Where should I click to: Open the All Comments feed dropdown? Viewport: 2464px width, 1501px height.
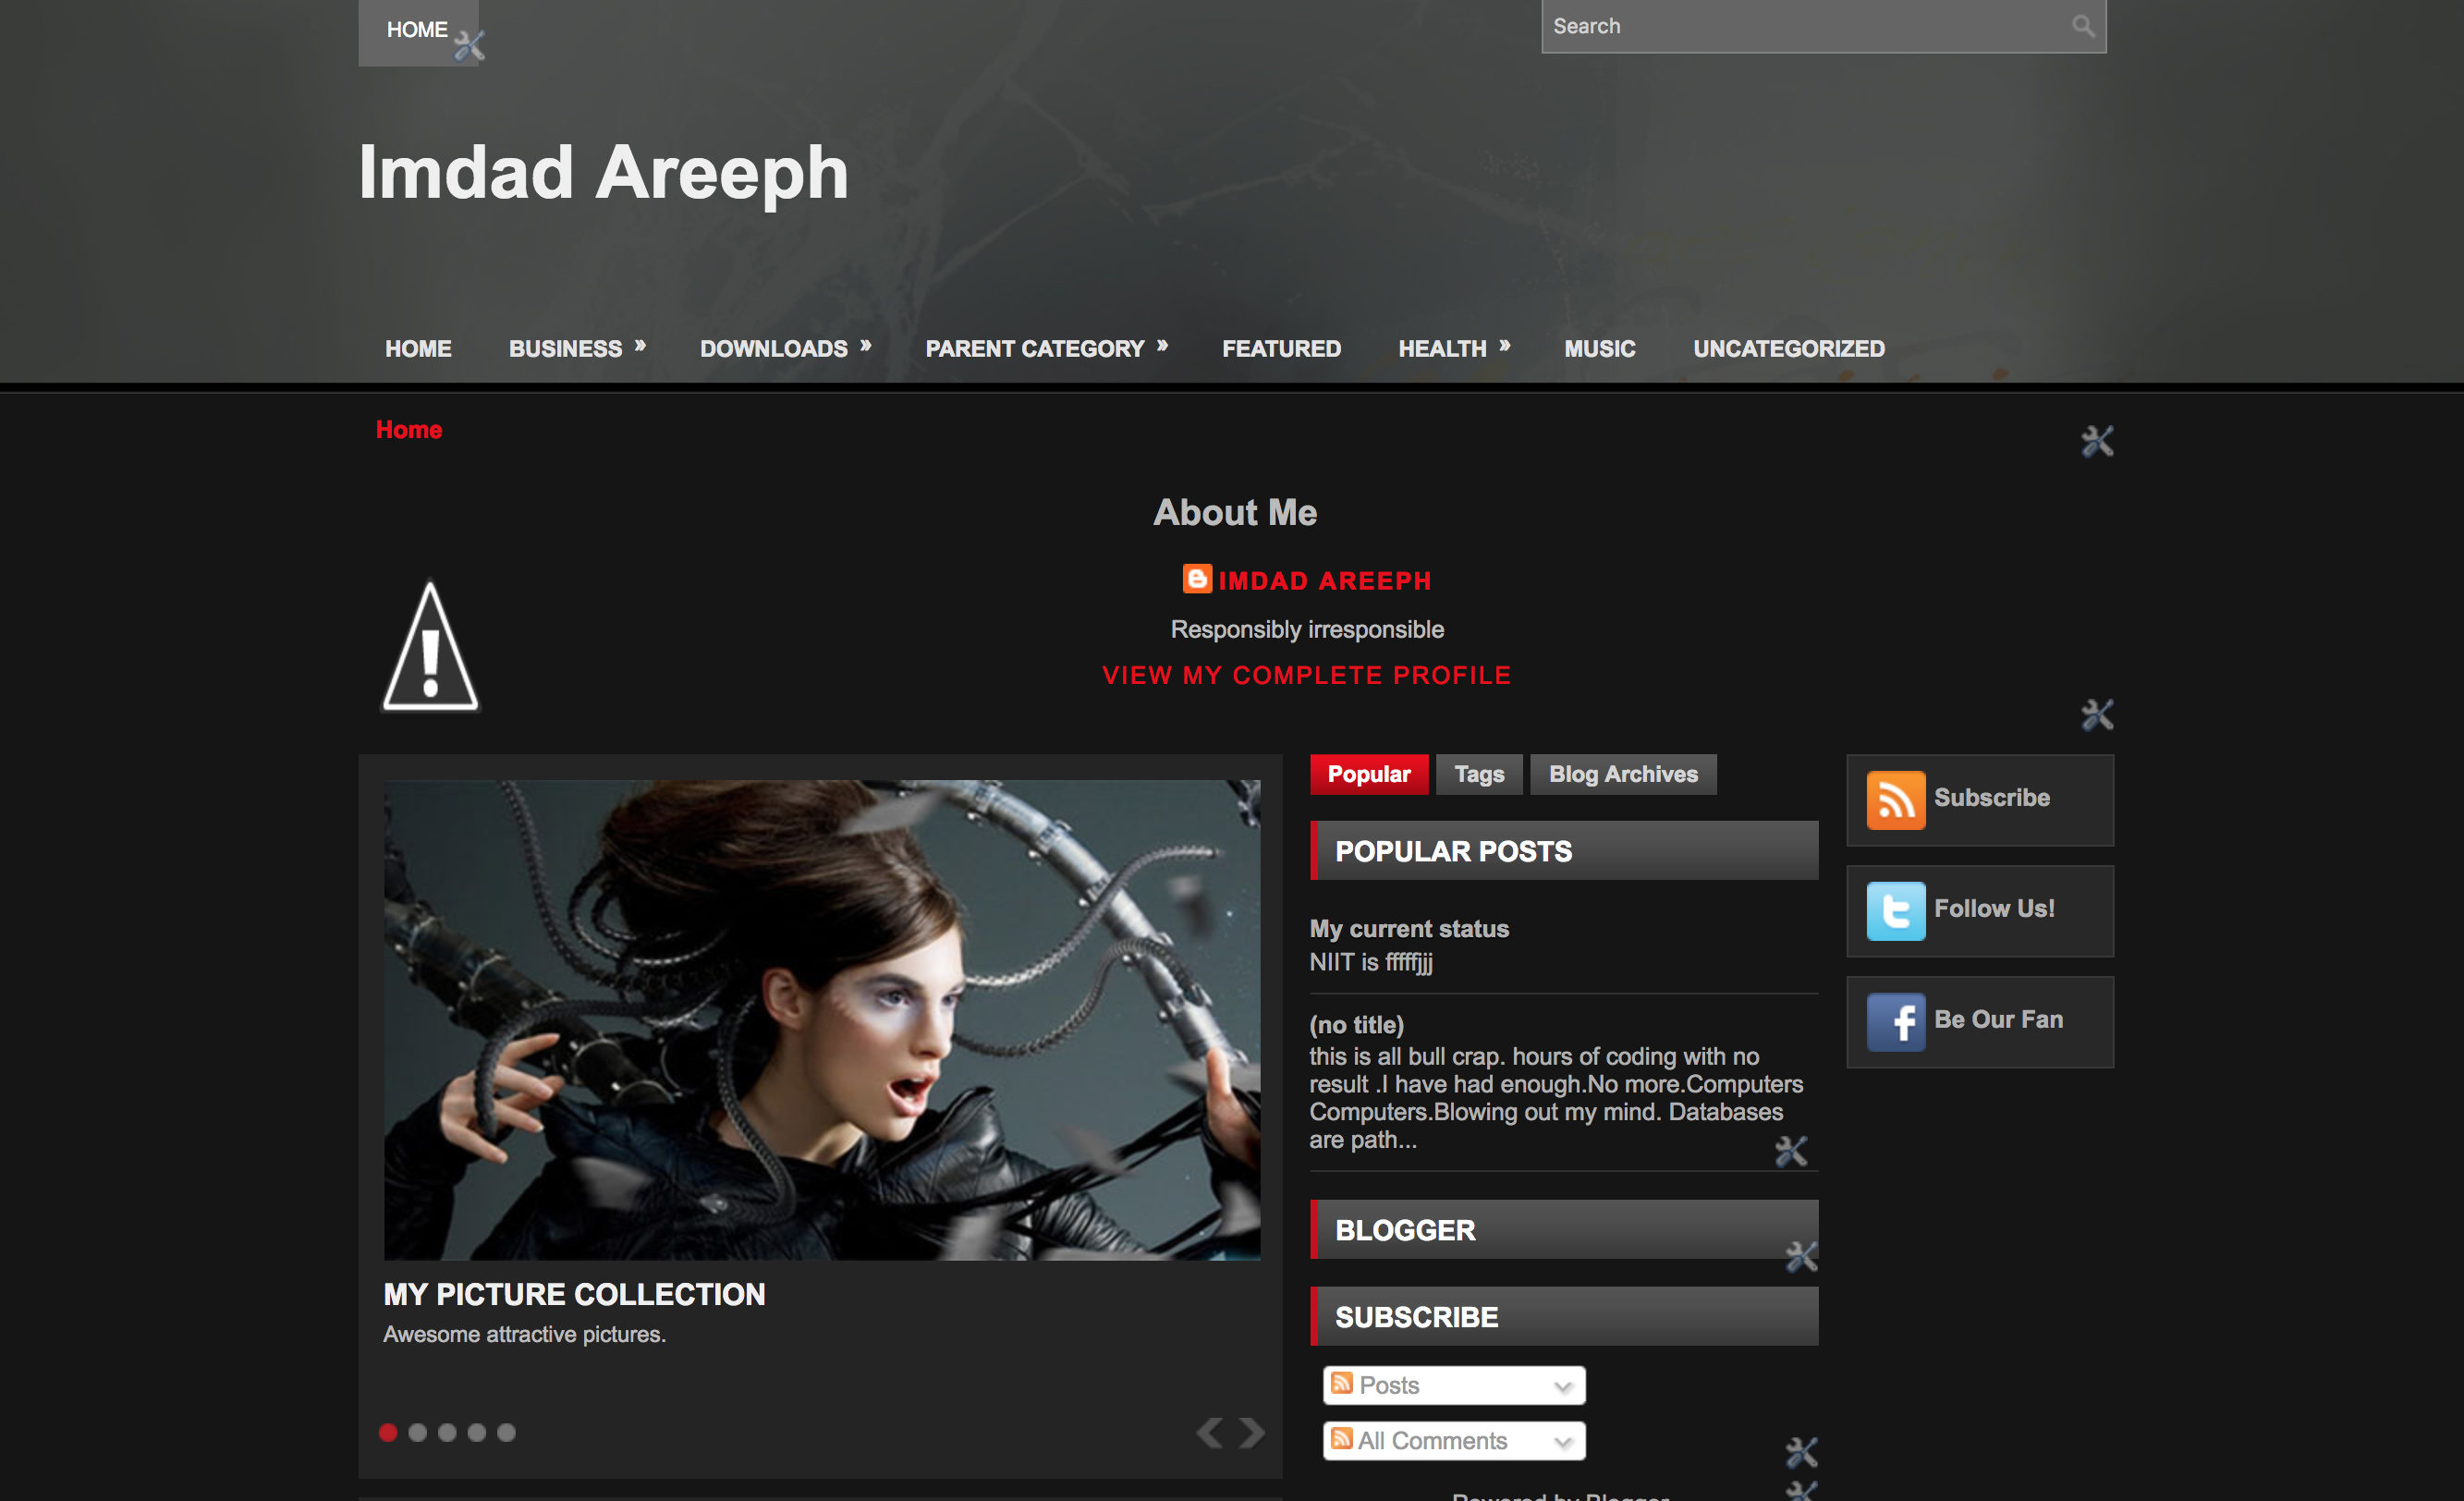(1453, 1440)
